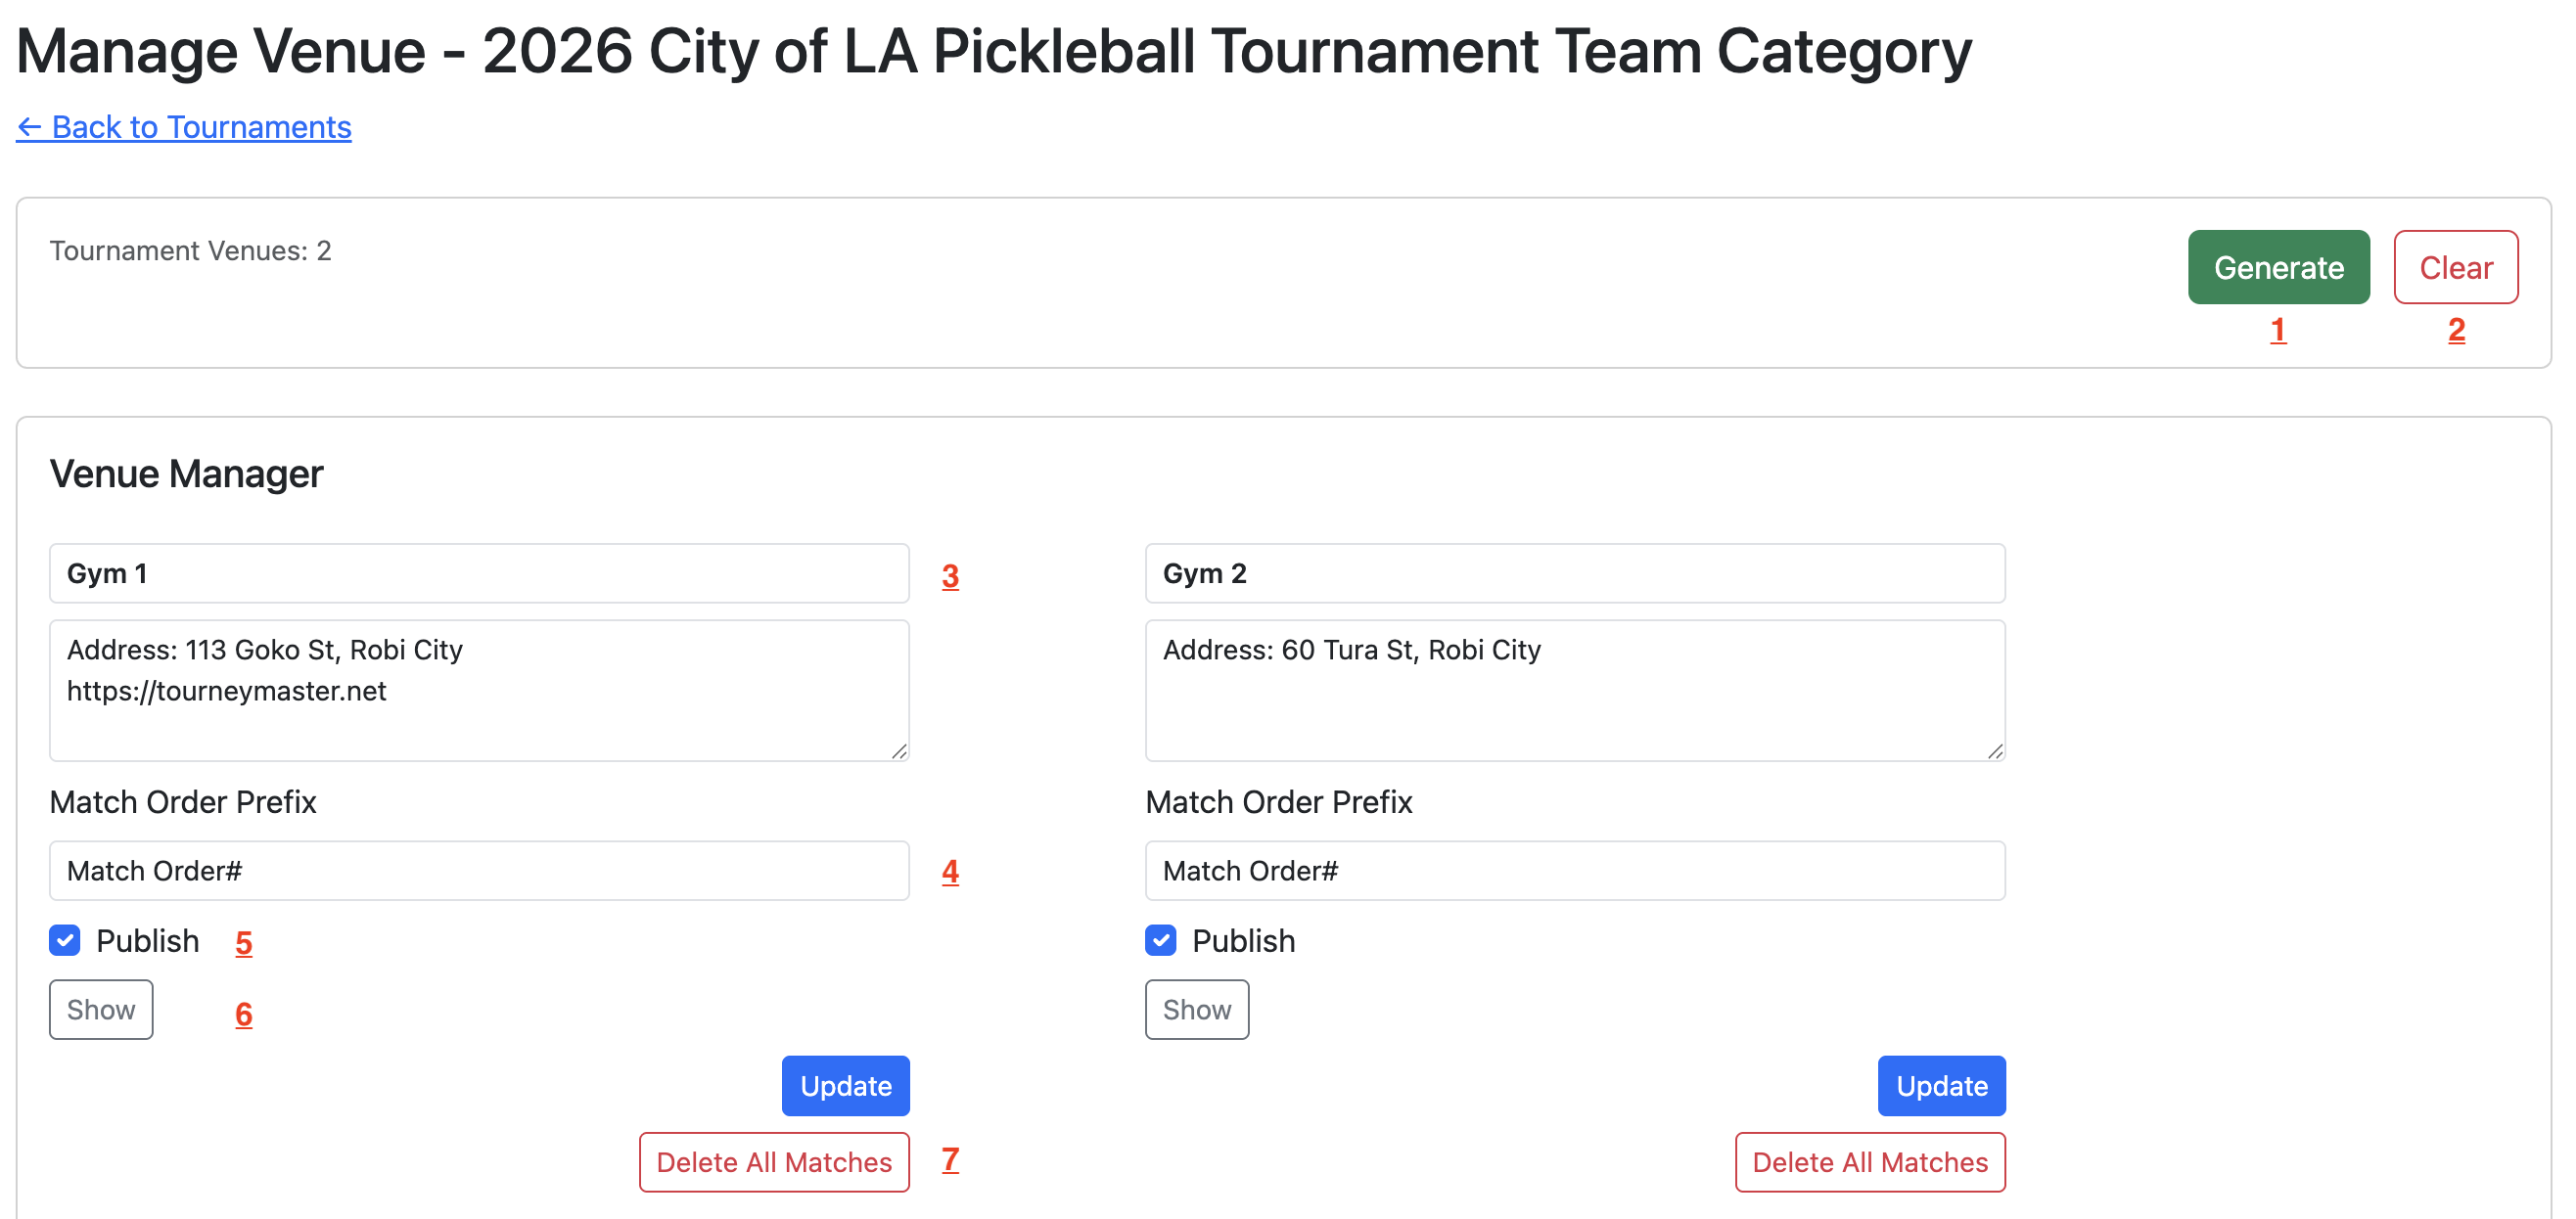
Task: Click the resize handle of Gym 1 address box
Action: tap(899, 751)
